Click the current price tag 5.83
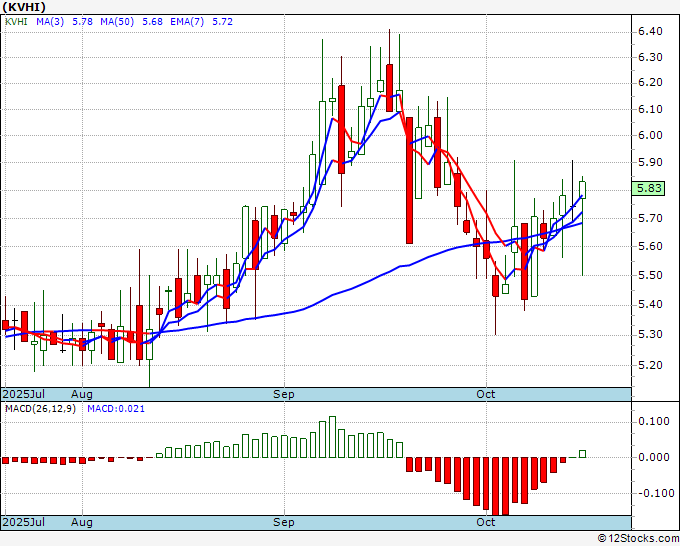This screenshot has width=680, height=546. point(648,188)
